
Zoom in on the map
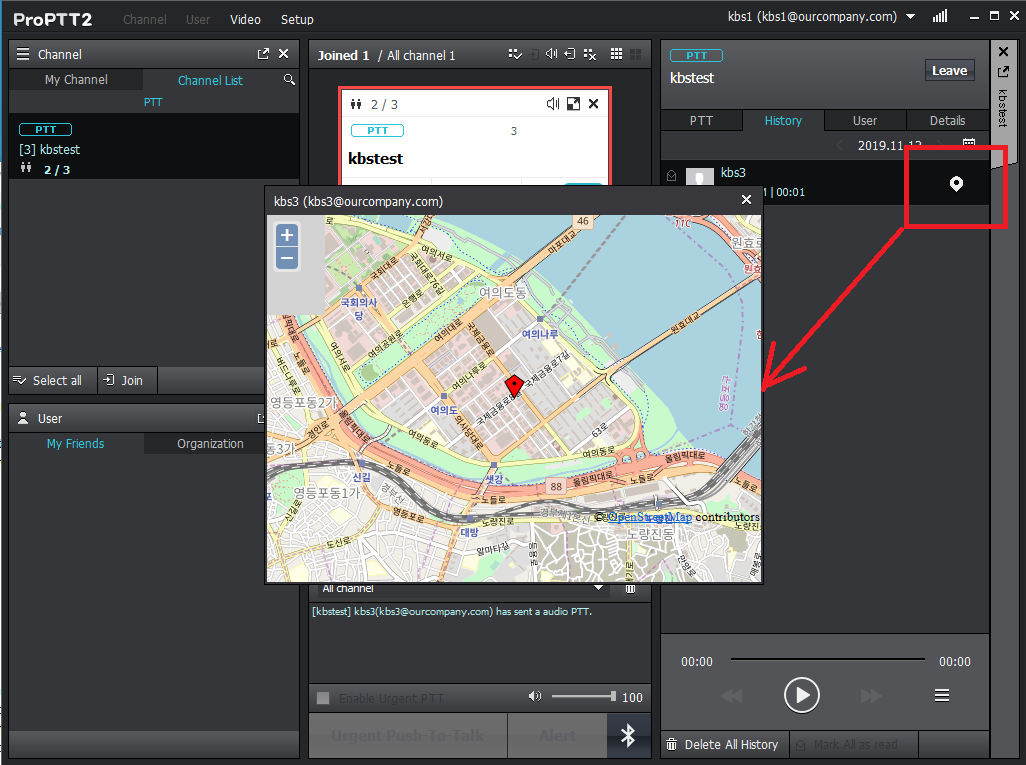coord(287,236)
